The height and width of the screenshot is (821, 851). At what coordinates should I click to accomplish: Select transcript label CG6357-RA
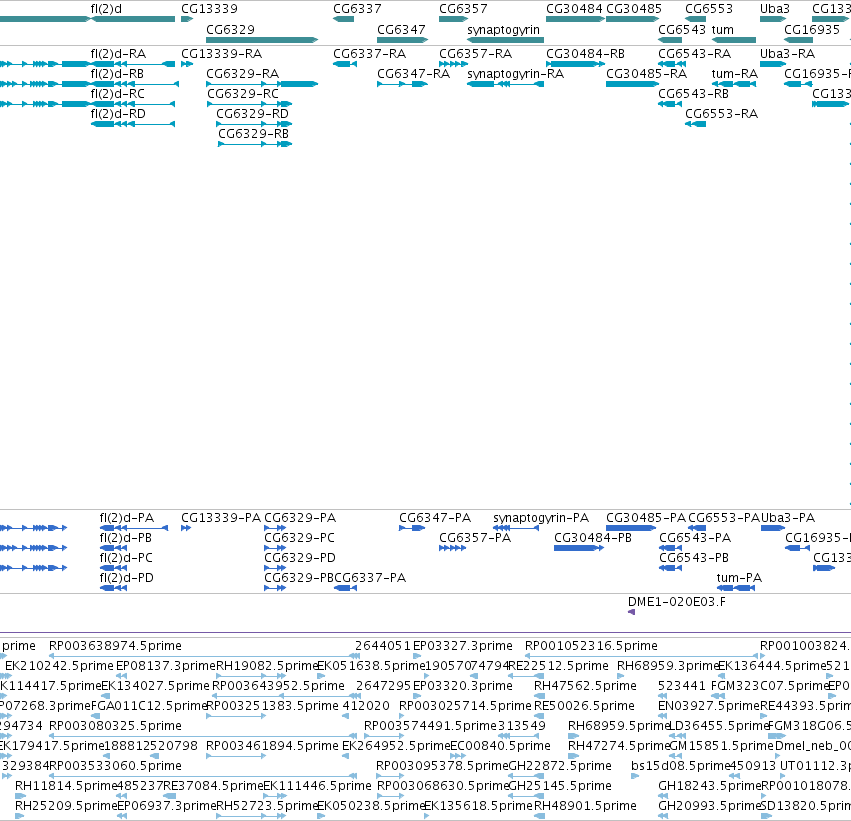(475, 54)
